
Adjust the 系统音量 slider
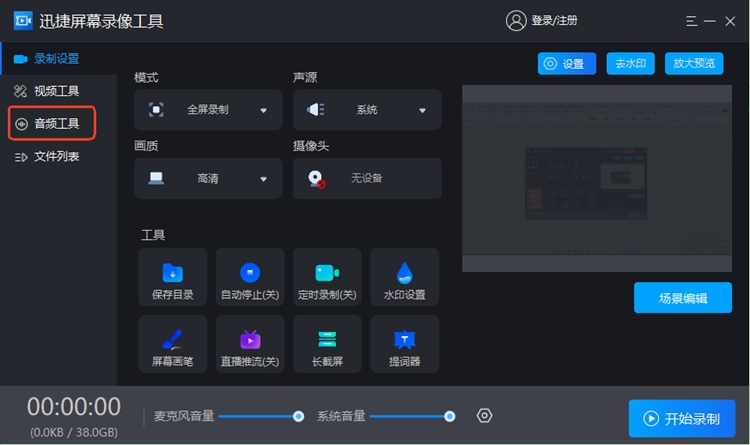[x=412, y=416]
